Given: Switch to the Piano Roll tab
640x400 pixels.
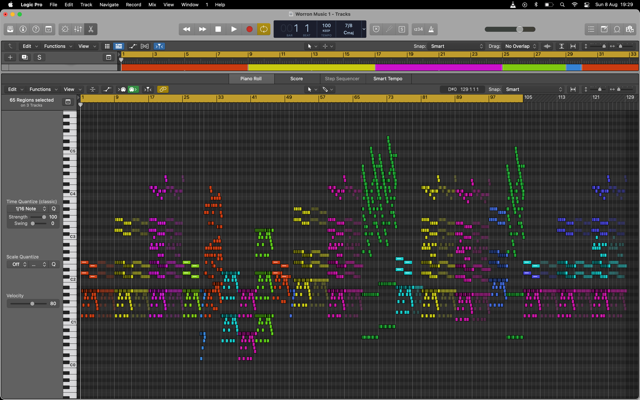Looking at the screenshot, I should (x=251, y=78).
